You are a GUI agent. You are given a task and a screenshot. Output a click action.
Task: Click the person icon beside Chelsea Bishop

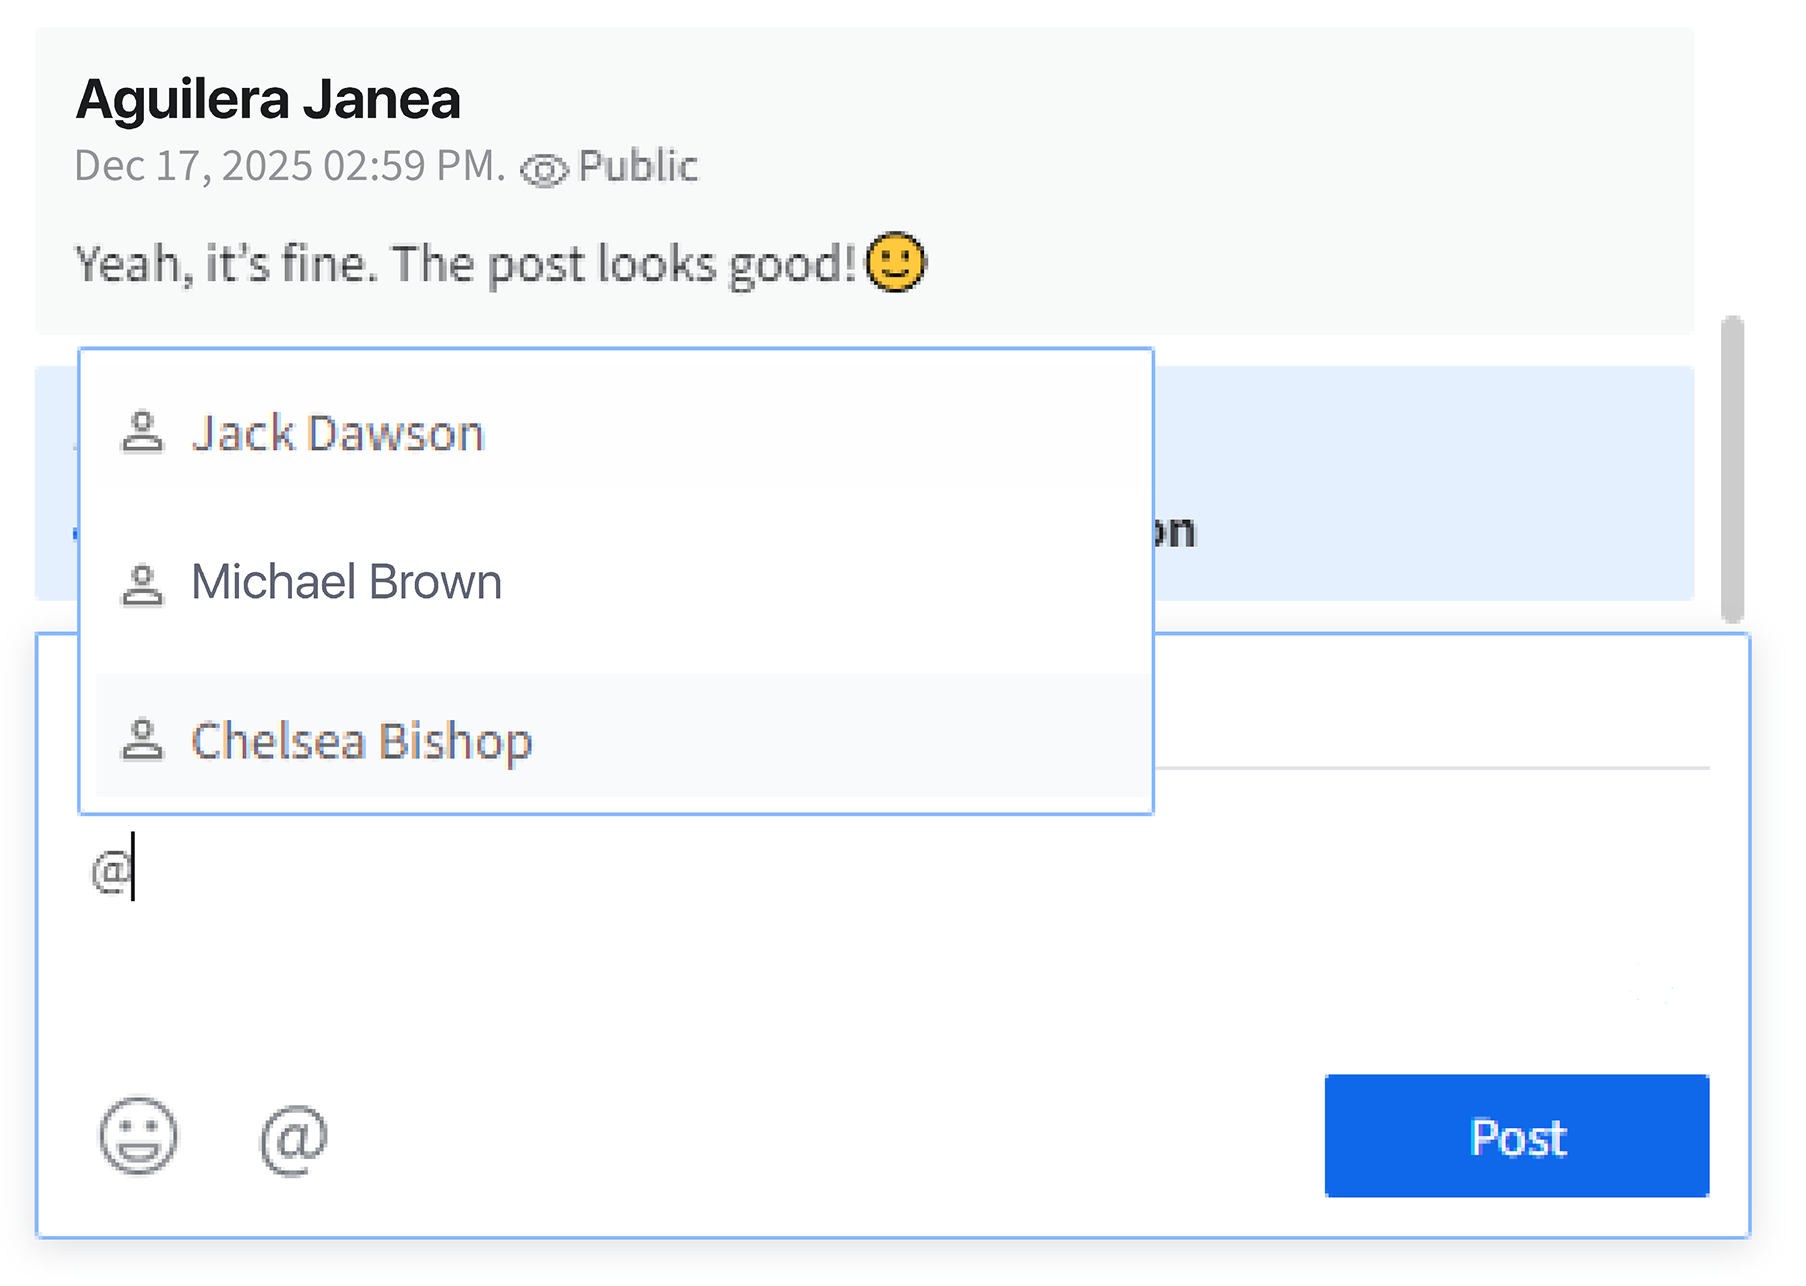[142, 741]
